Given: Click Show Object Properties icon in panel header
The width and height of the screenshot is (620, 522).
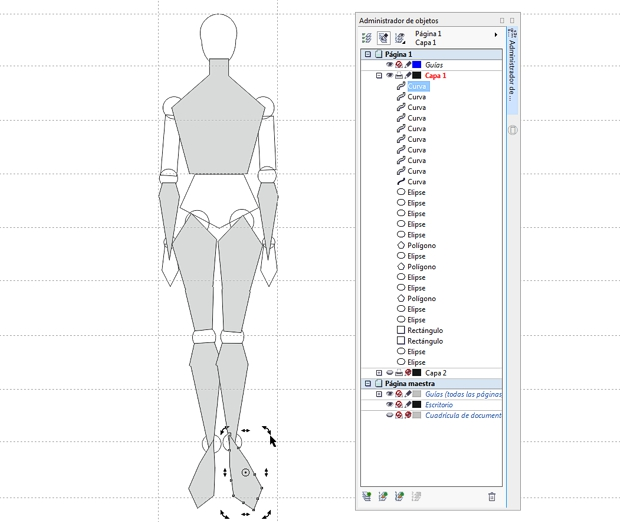Looking at the screenshot, I should coord(367,38).
